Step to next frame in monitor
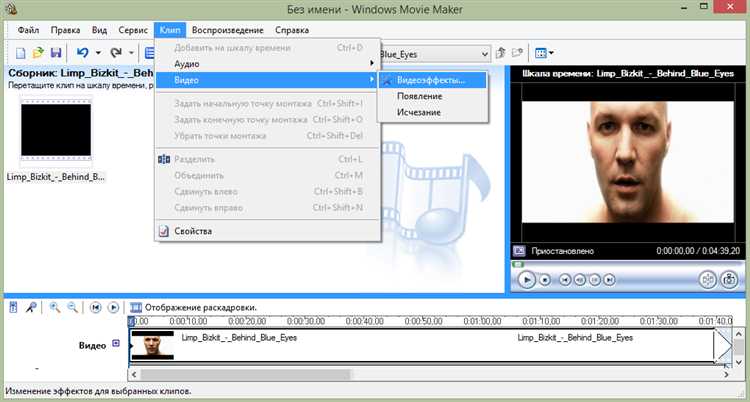This screenshot has width=750, height=402. coord(595,280)
